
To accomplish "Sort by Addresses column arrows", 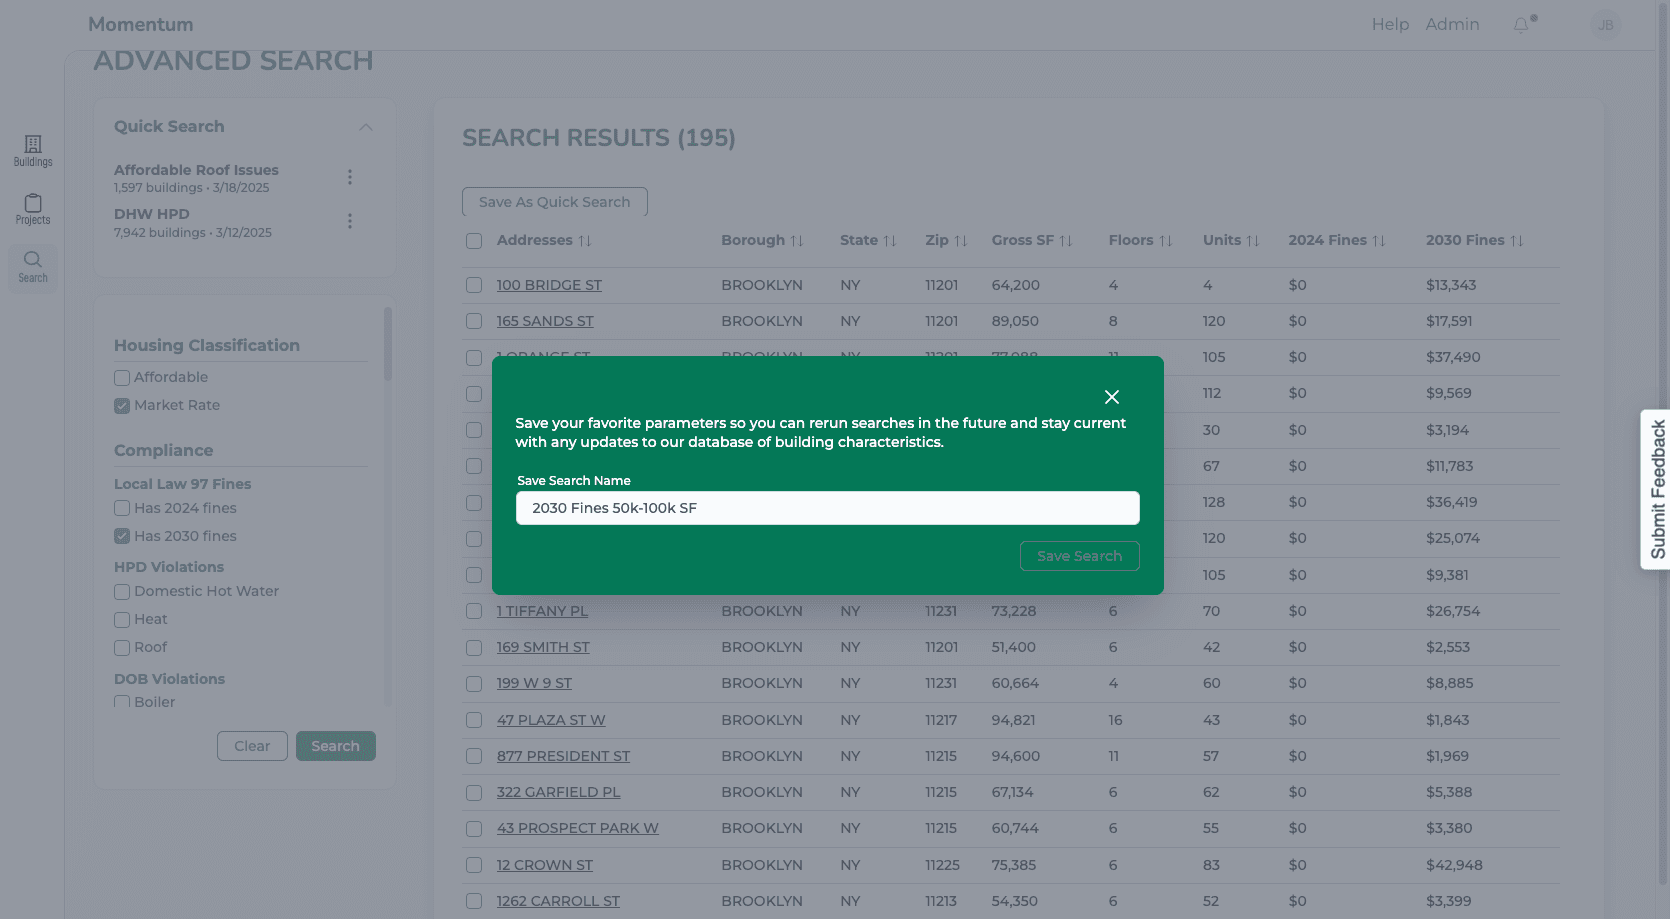I will pyautogui.click(x=585, y=241).
